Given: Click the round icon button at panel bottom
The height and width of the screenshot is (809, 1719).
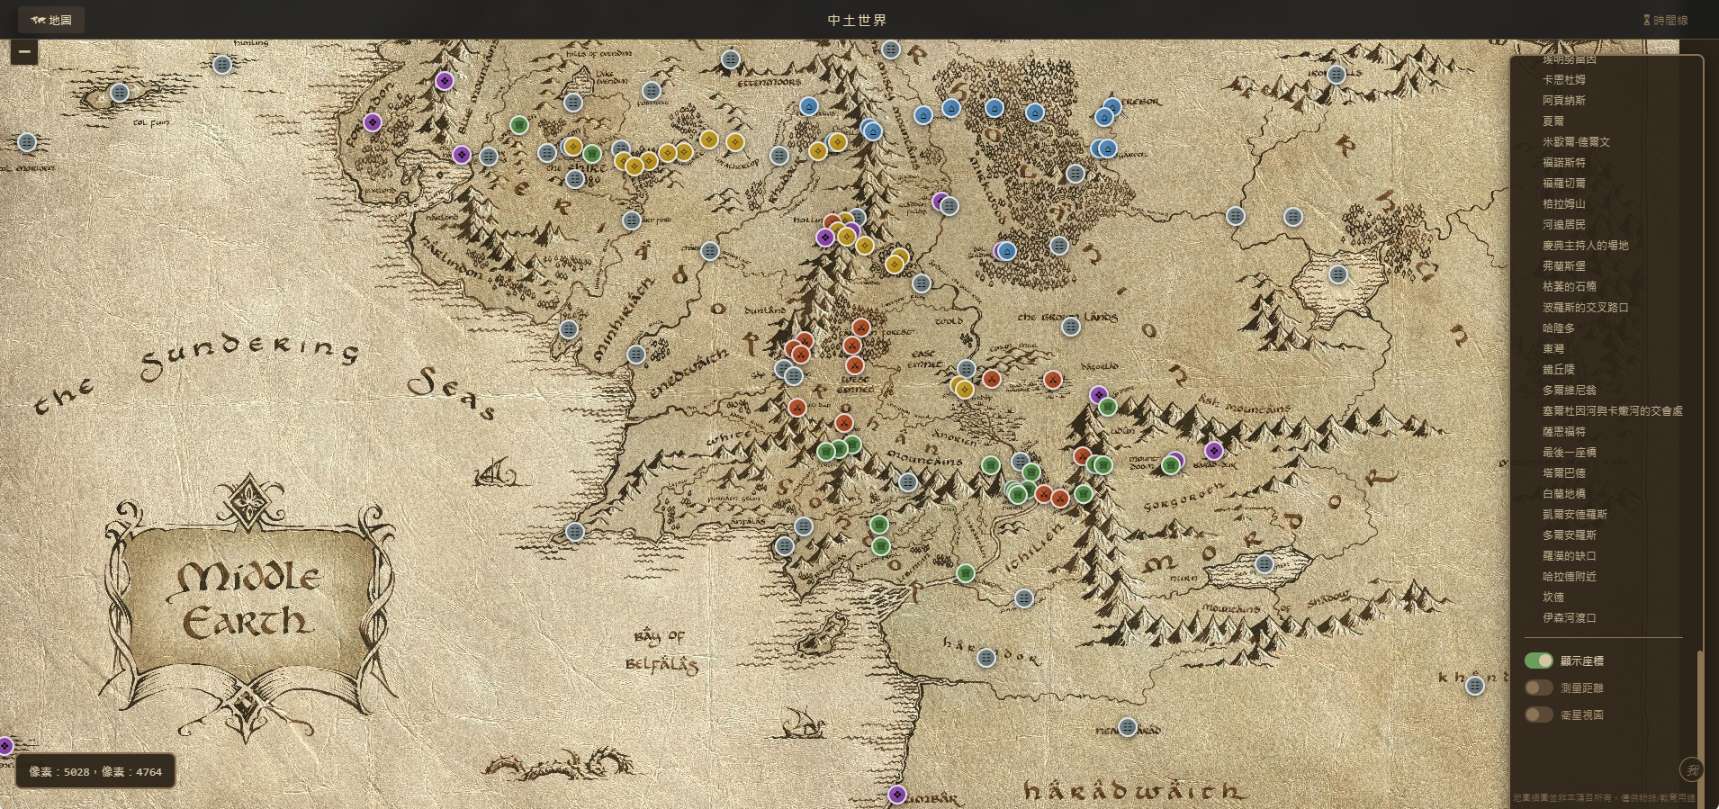Looking at the screenshot, I should point(1690,769).
